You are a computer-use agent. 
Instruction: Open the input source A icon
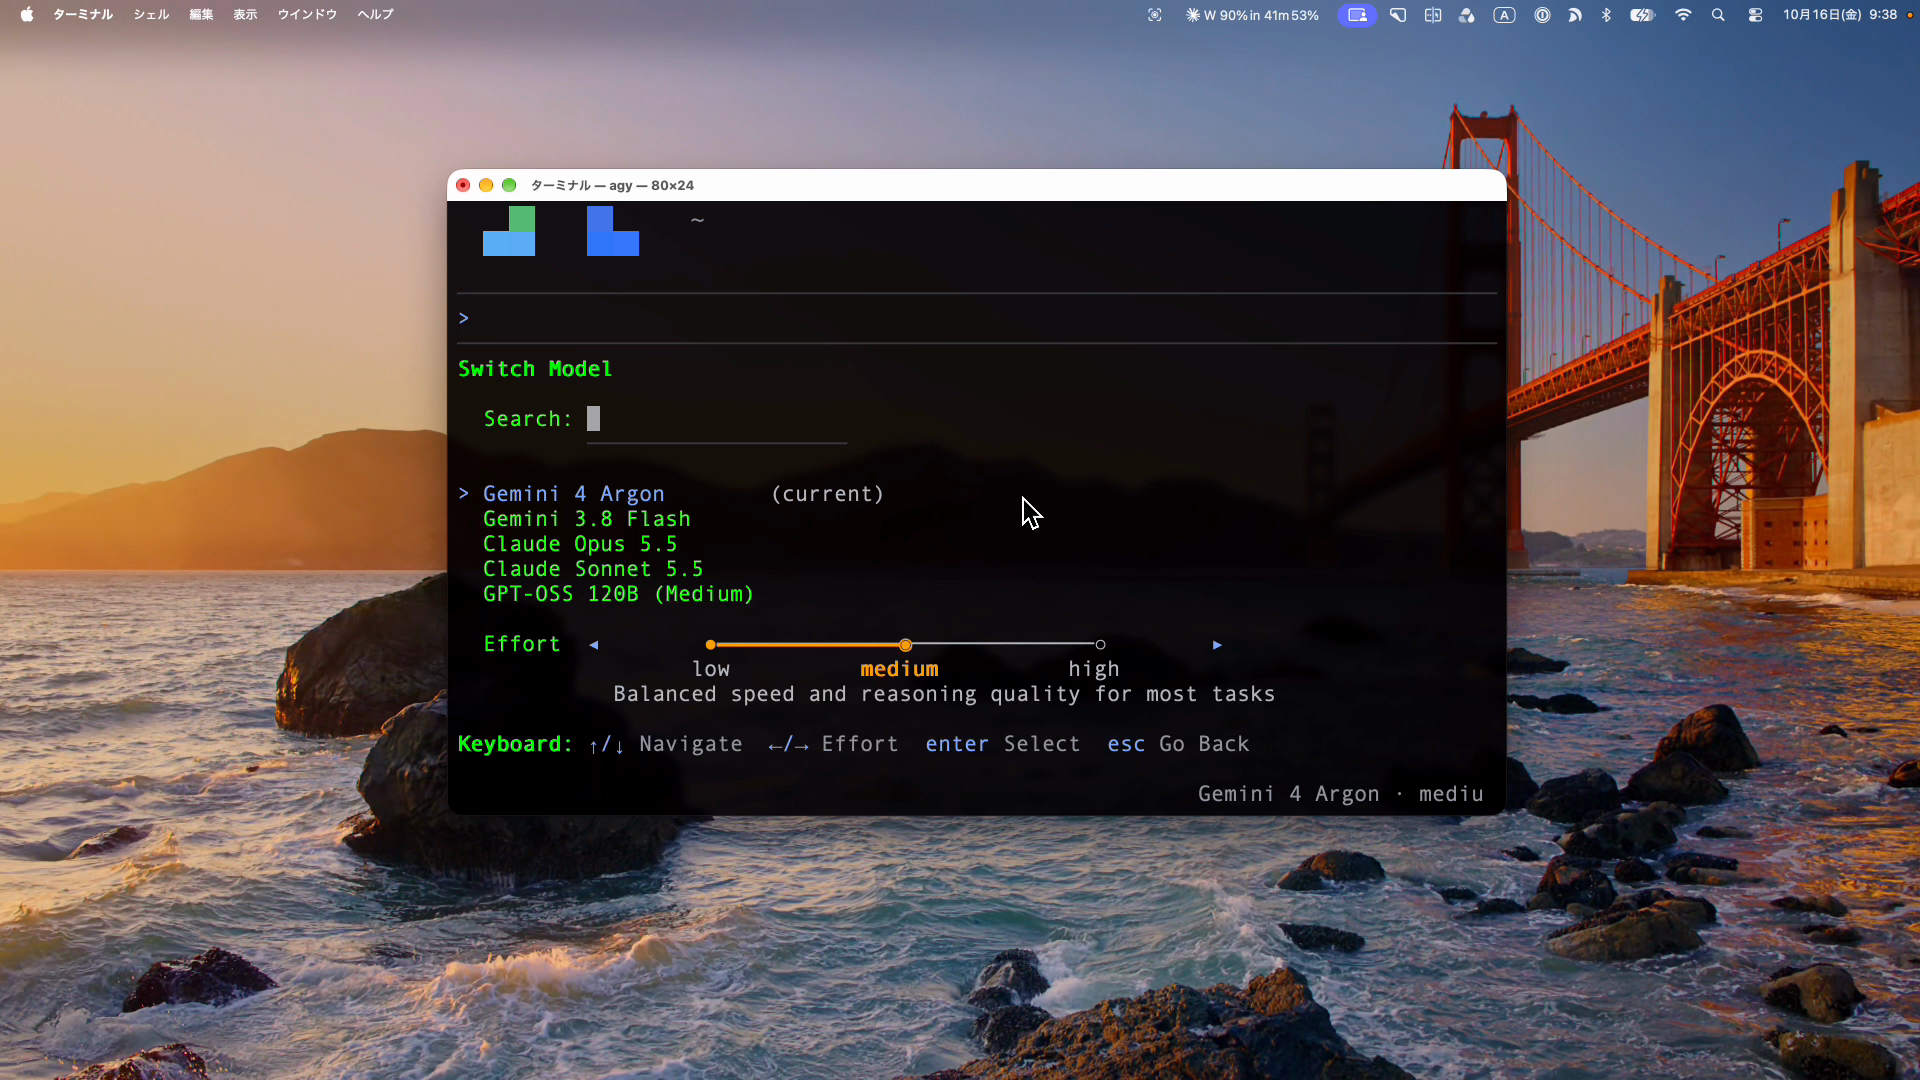pos(1504,15)
